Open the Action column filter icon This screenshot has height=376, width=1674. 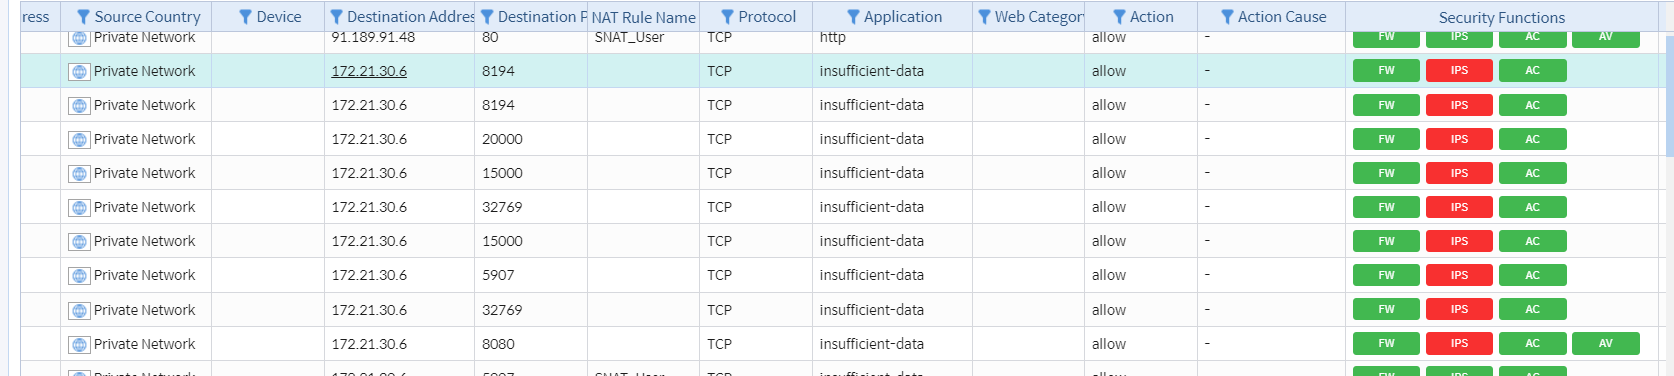pyautogui.click(x=1119, y=17)
